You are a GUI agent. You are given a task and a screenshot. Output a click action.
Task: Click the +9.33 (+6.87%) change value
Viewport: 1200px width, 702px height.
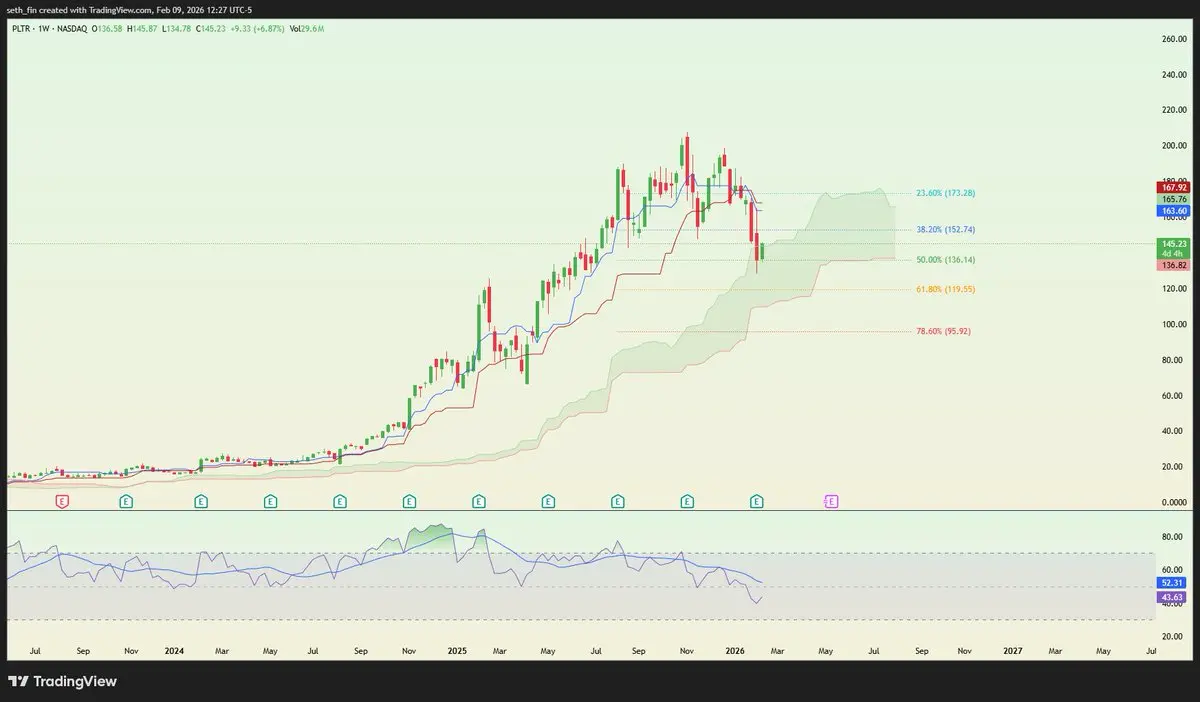click(x=257, y=29)
